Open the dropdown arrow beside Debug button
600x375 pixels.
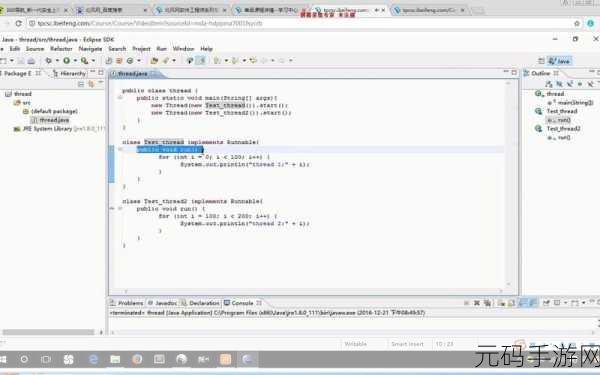coord(57,60)
